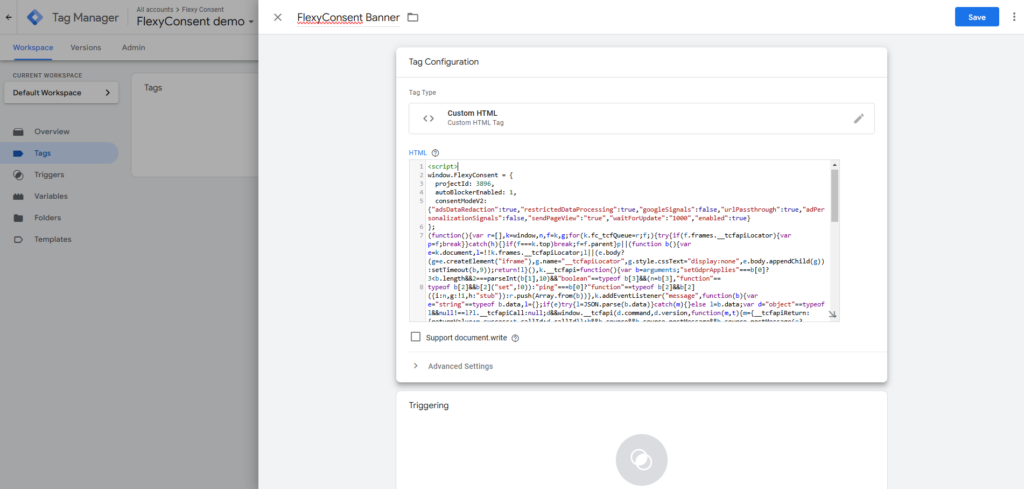Click the folder icon next to tag name

[413, 17]
